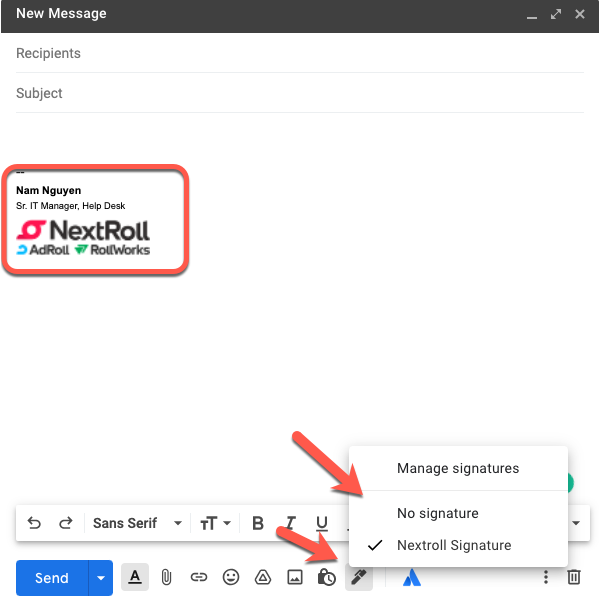Image resolution: width=603 pixels, height=613 pixels.
Task: Click the name Nam Nguyen in signature
Action: click(48, 190)
